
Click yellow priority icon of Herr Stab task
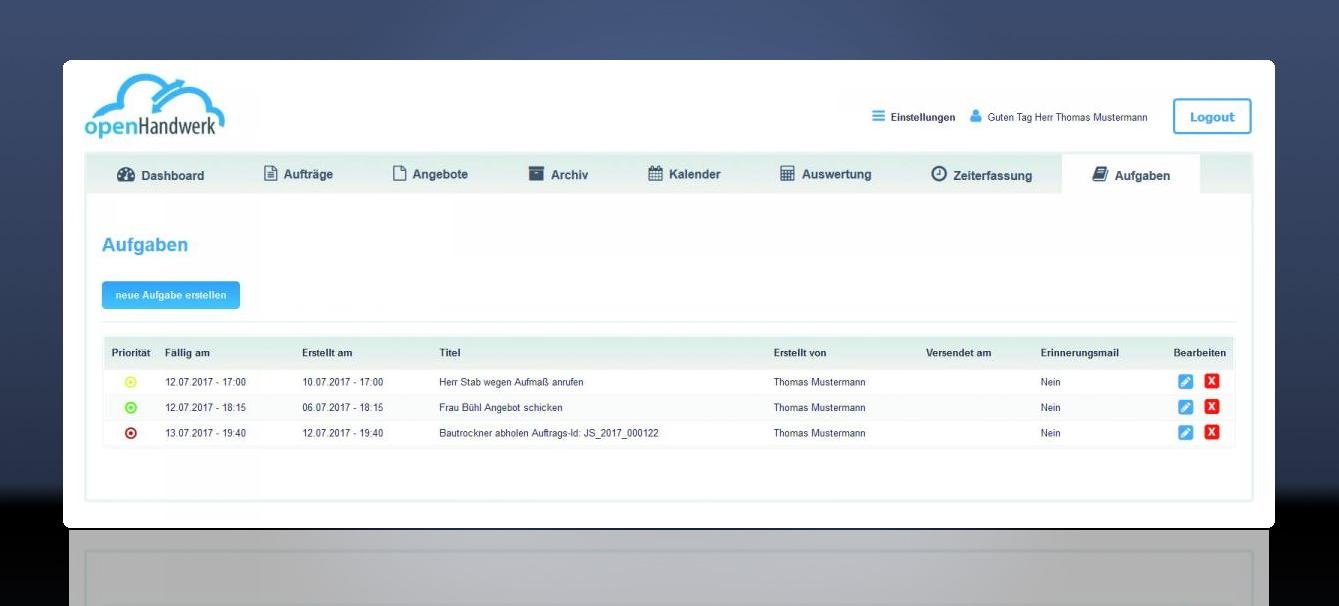tap(131, 382)
